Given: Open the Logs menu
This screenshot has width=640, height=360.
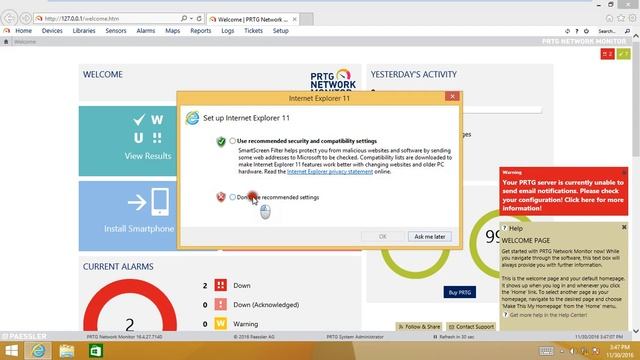Looking at the screenshot, I should (227, 31).
